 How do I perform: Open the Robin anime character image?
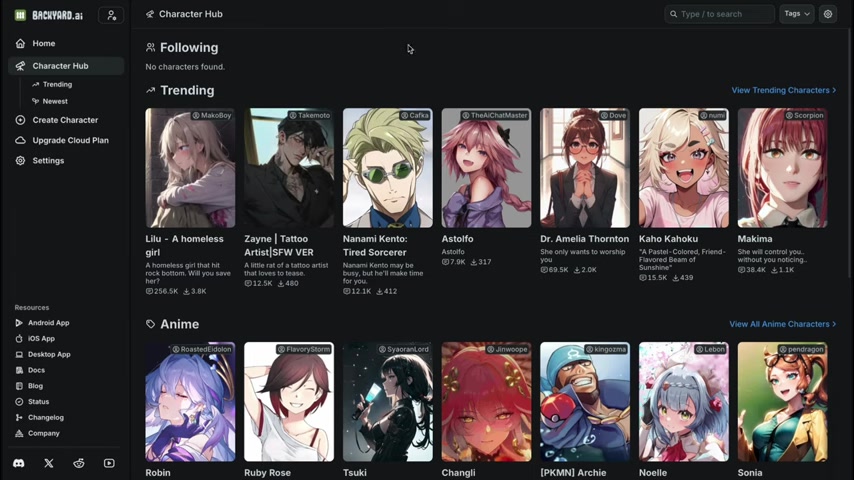190,402
